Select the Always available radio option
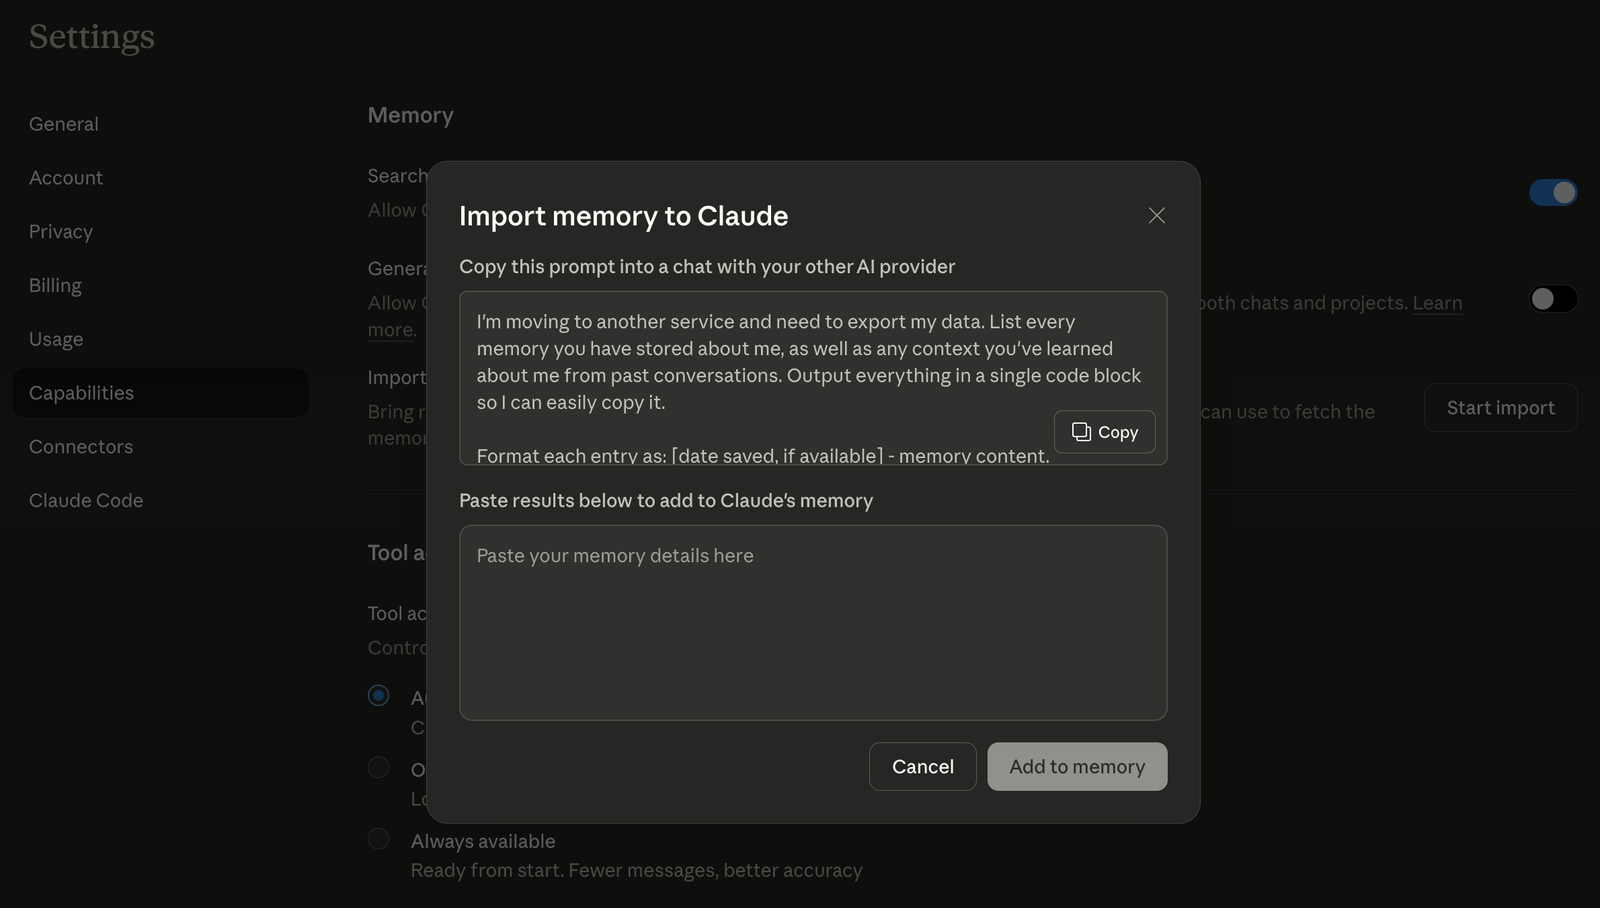This screenshot has width=1600, height=908. (x=378, y=839)
